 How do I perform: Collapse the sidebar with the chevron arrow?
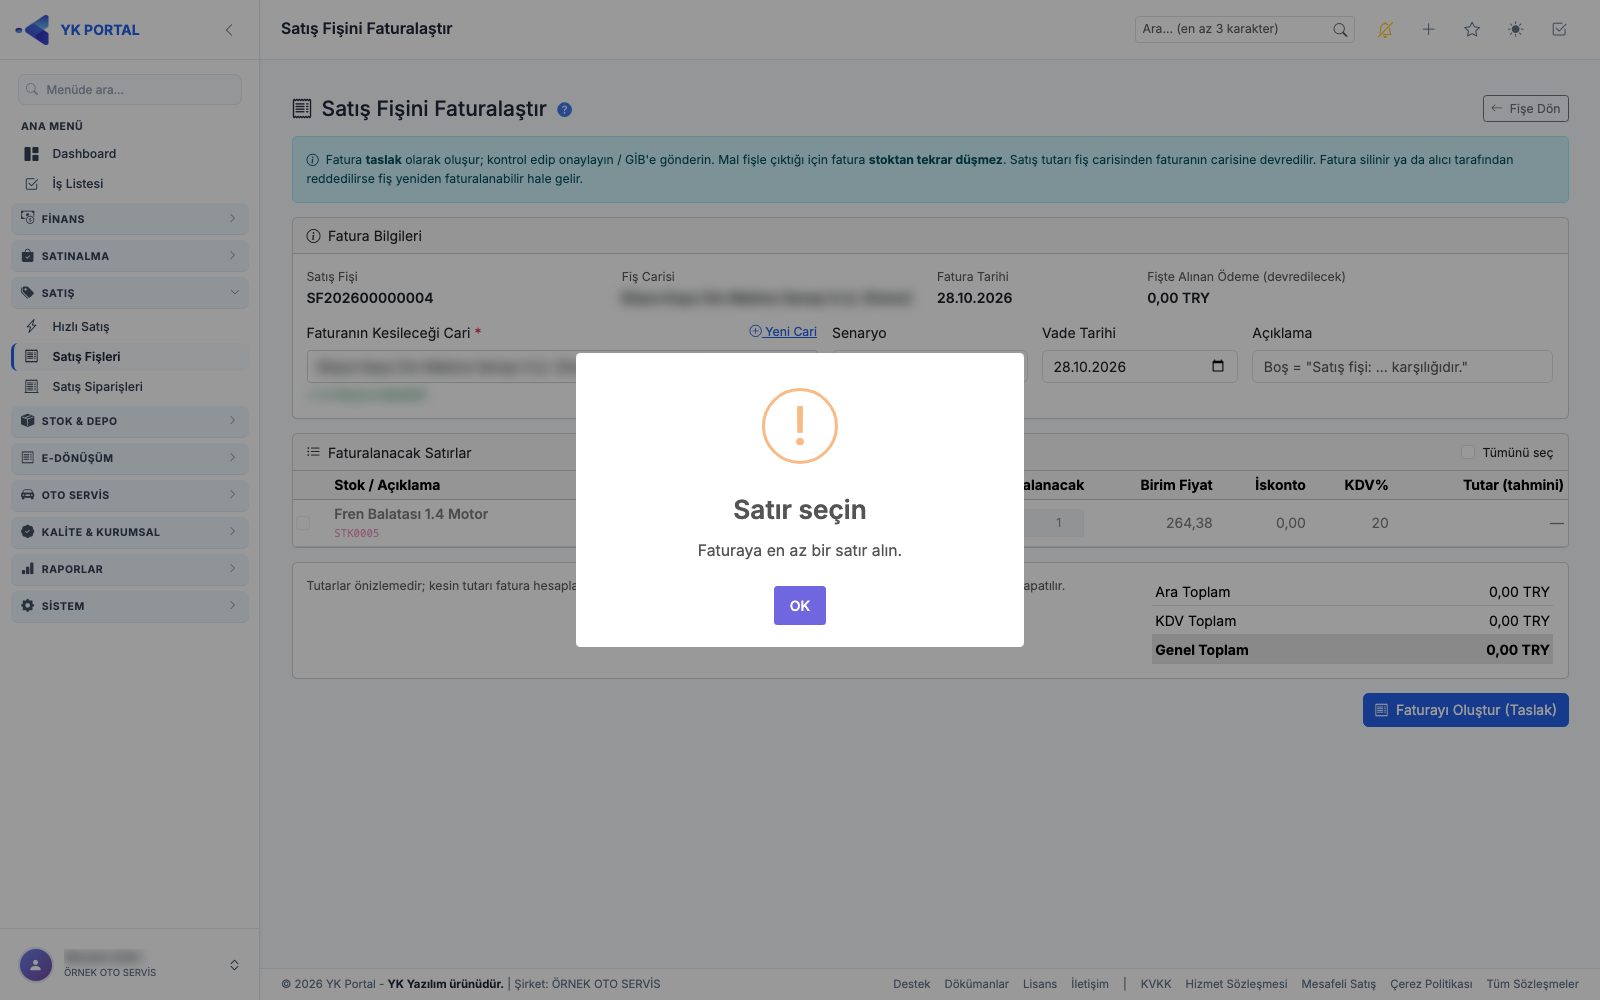(229, 30)
